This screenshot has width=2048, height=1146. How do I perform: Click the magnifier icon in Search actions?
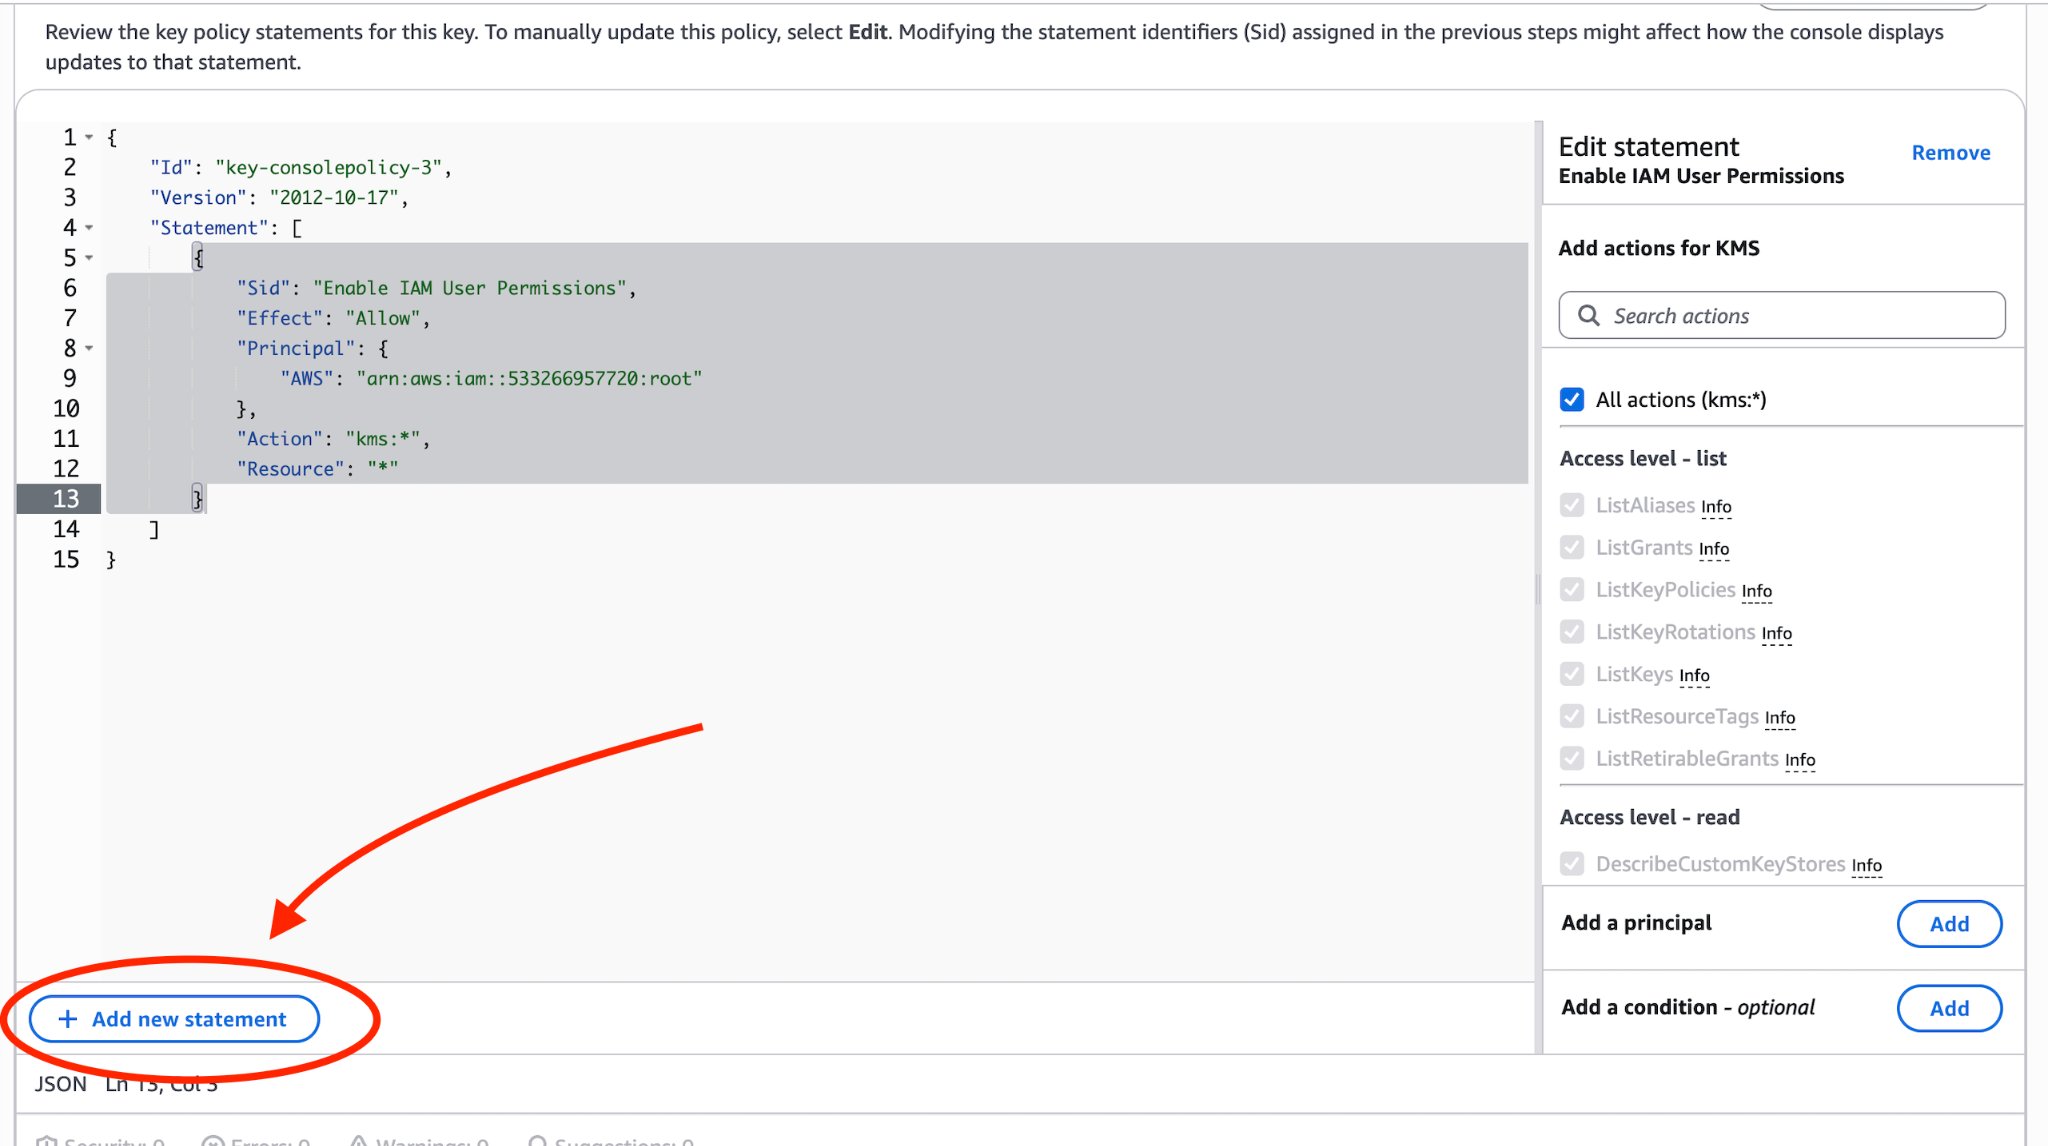[x=1588, y=316]
